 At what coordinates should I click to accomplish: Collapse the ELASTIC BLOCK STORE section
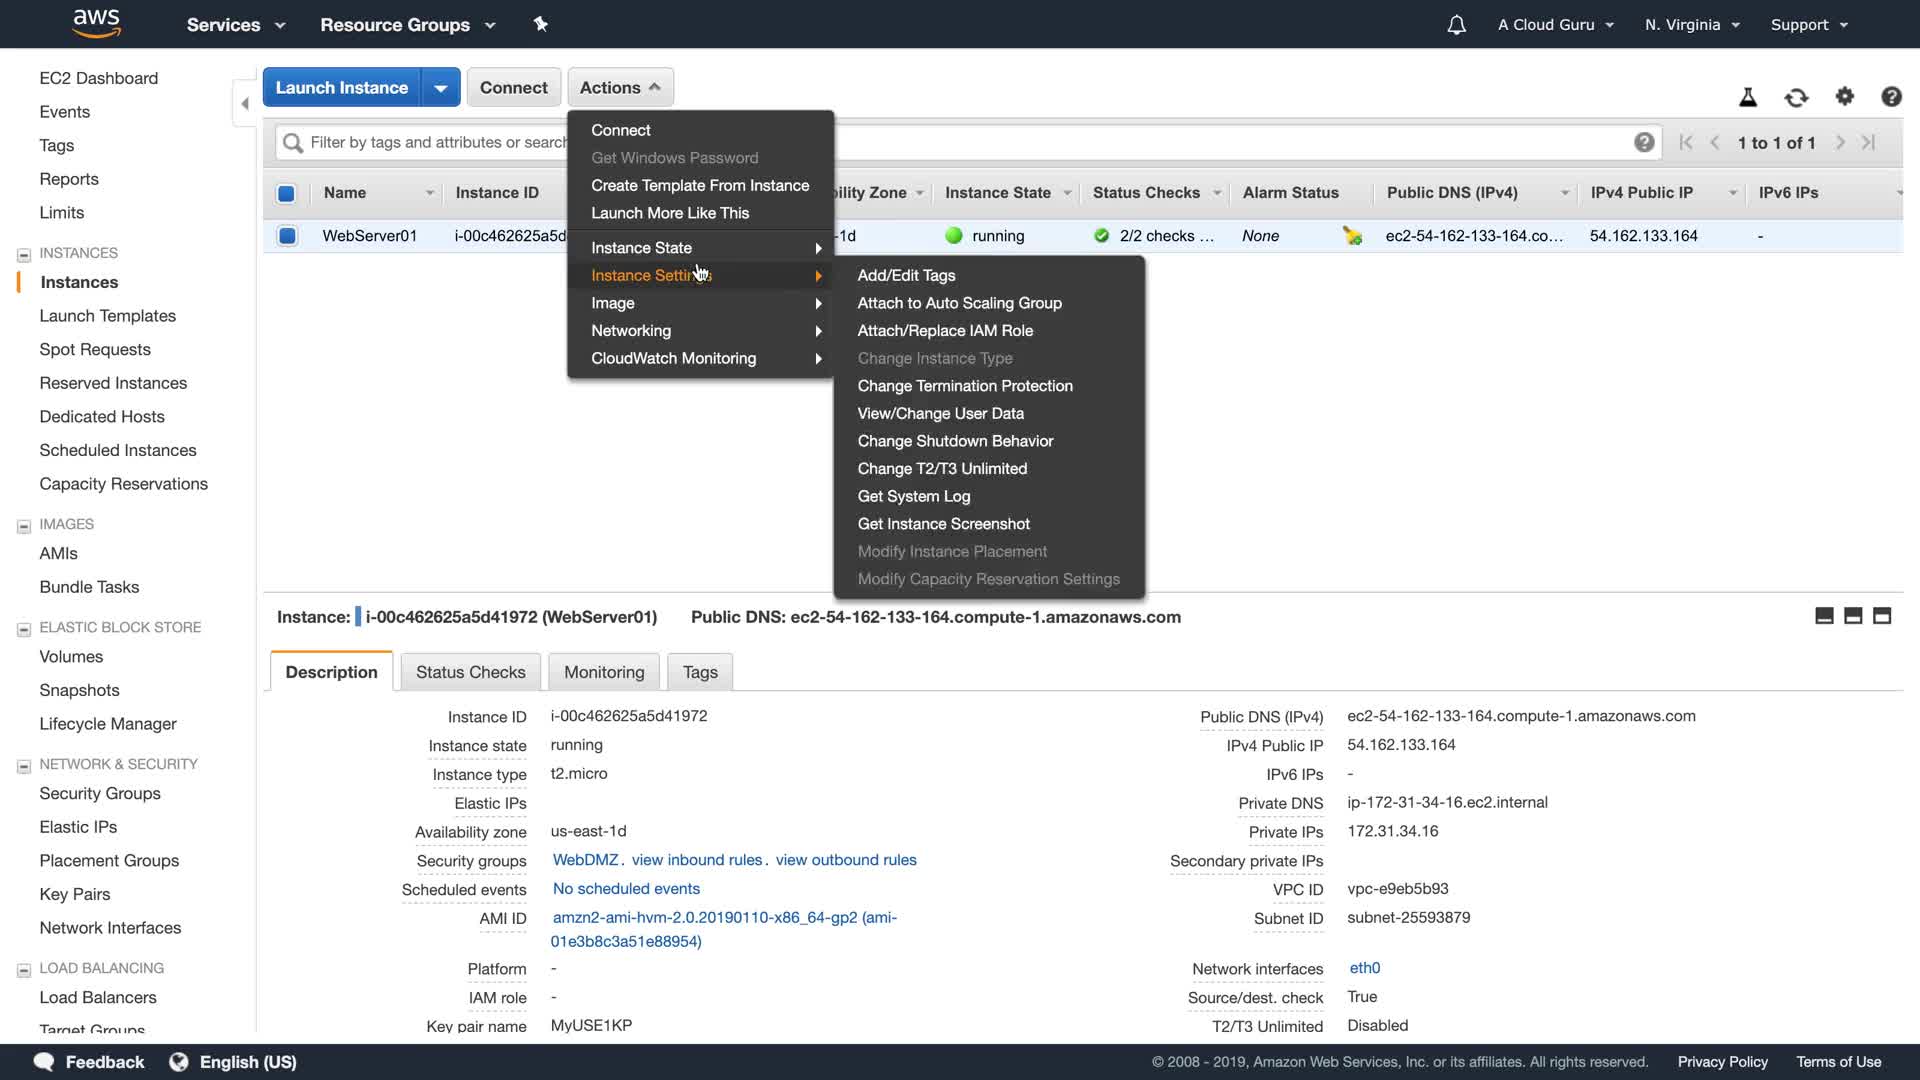(x=24, y=629)
